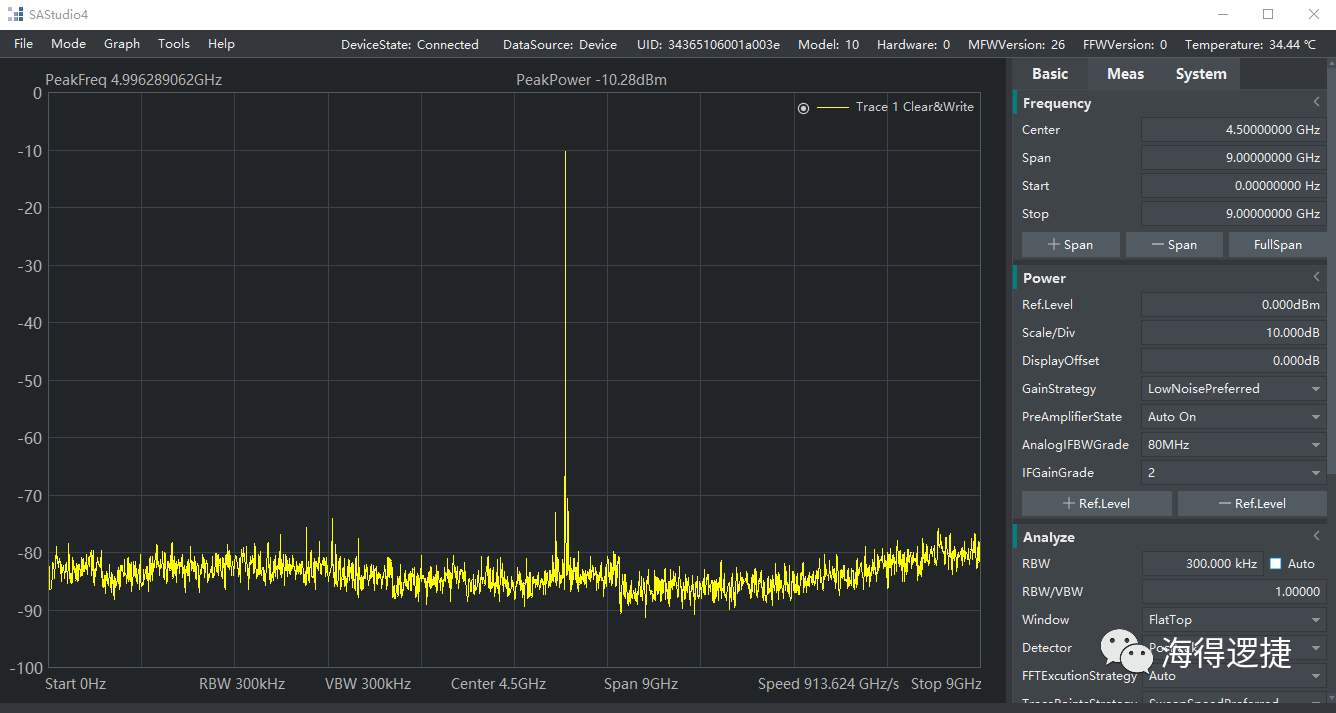Click the FFWVersion 0 status text
1336x713 pixels.
(x=1125, y=45)
